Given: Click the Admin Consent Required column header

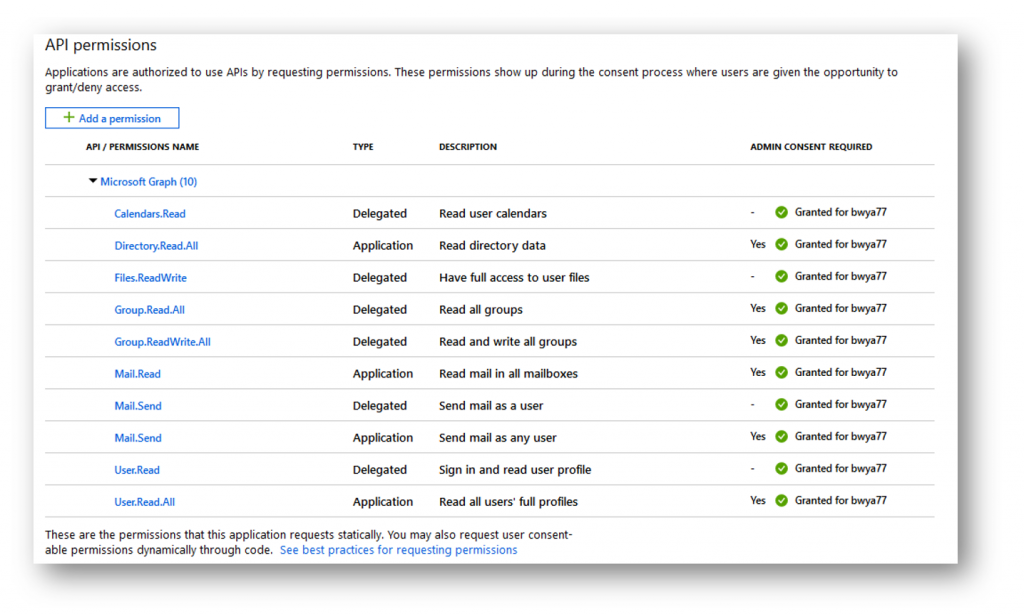Looking at the screenshot, I should click(811, 147).
